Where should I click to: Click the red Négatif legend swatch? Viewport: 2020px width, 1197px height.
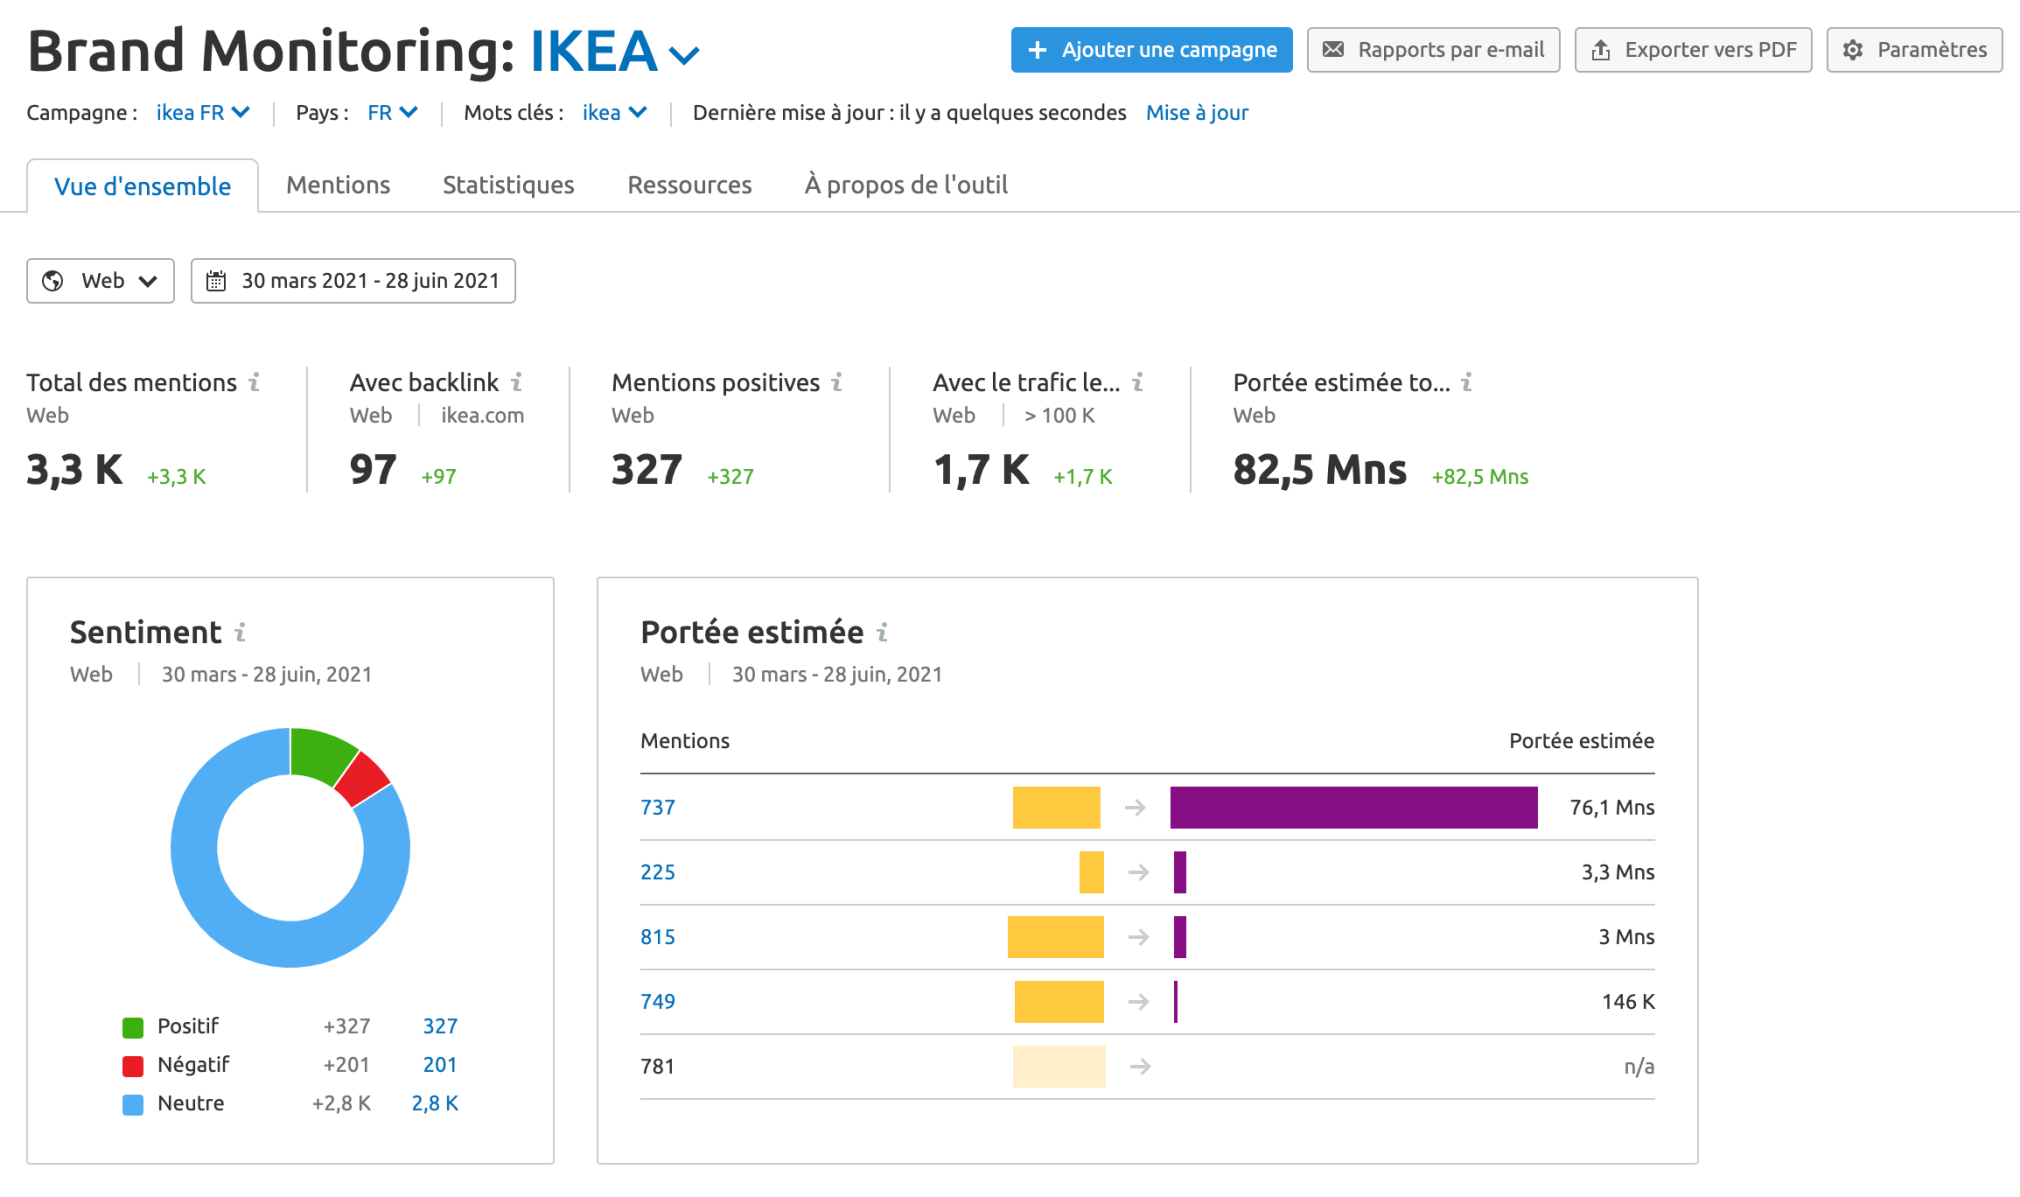pyautogui.click(x=133, y=1066)
